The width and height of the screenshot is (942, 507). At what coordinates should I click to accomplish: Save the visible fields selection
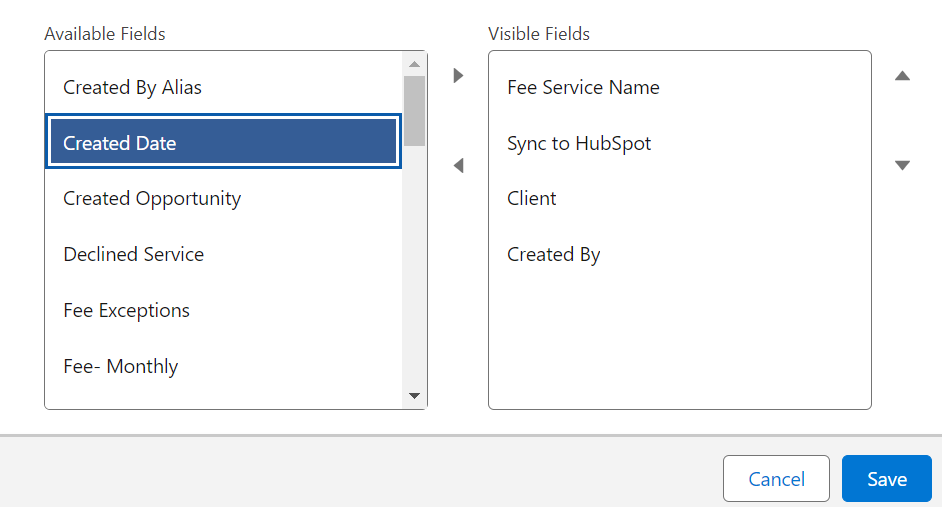(887, 479)
